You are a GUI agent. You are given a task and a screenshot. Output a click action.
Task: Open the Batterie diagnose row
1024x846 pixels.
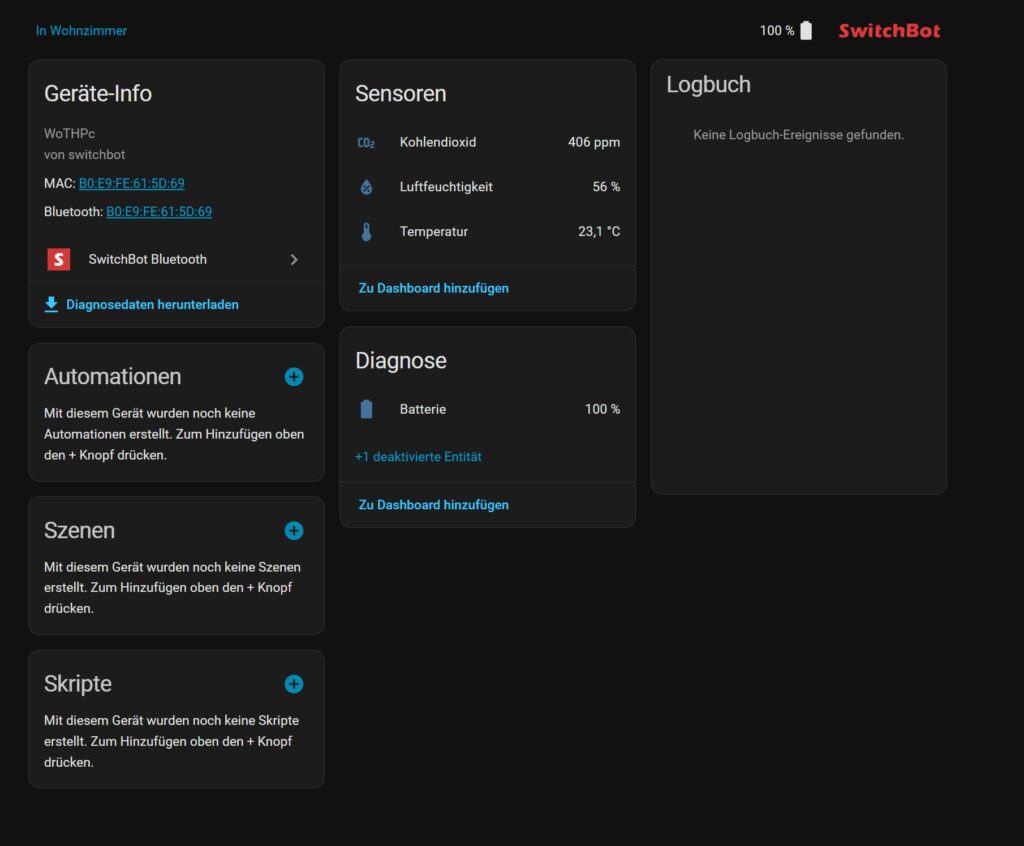click(488, 409)
